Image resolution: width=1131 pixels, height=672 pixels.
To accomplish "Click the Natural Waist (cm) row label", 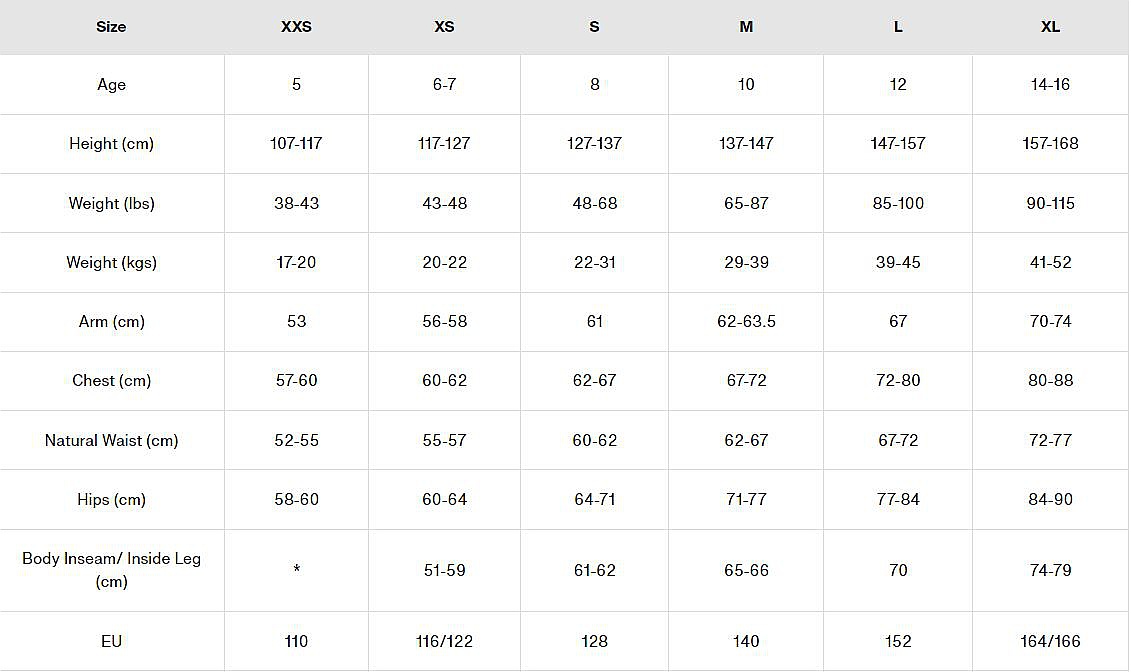I will [111, 441].
